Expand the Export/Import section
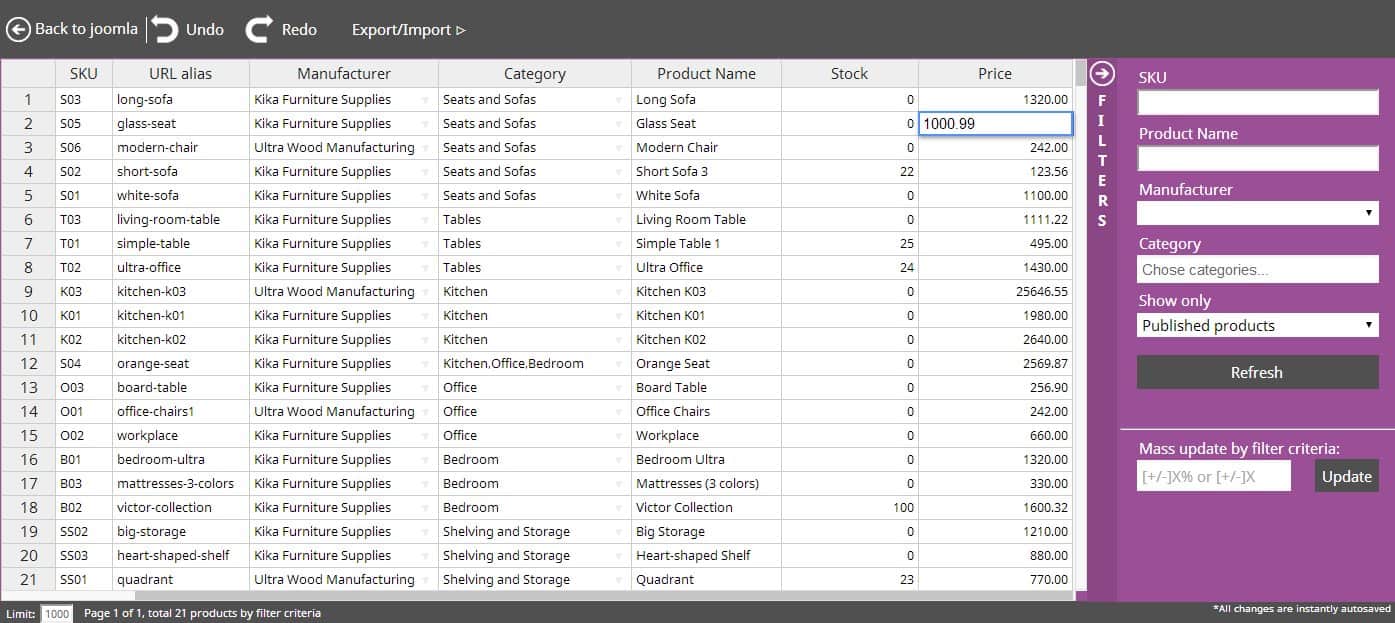Viewport: 1395px width, 623px height. point(409,30)
